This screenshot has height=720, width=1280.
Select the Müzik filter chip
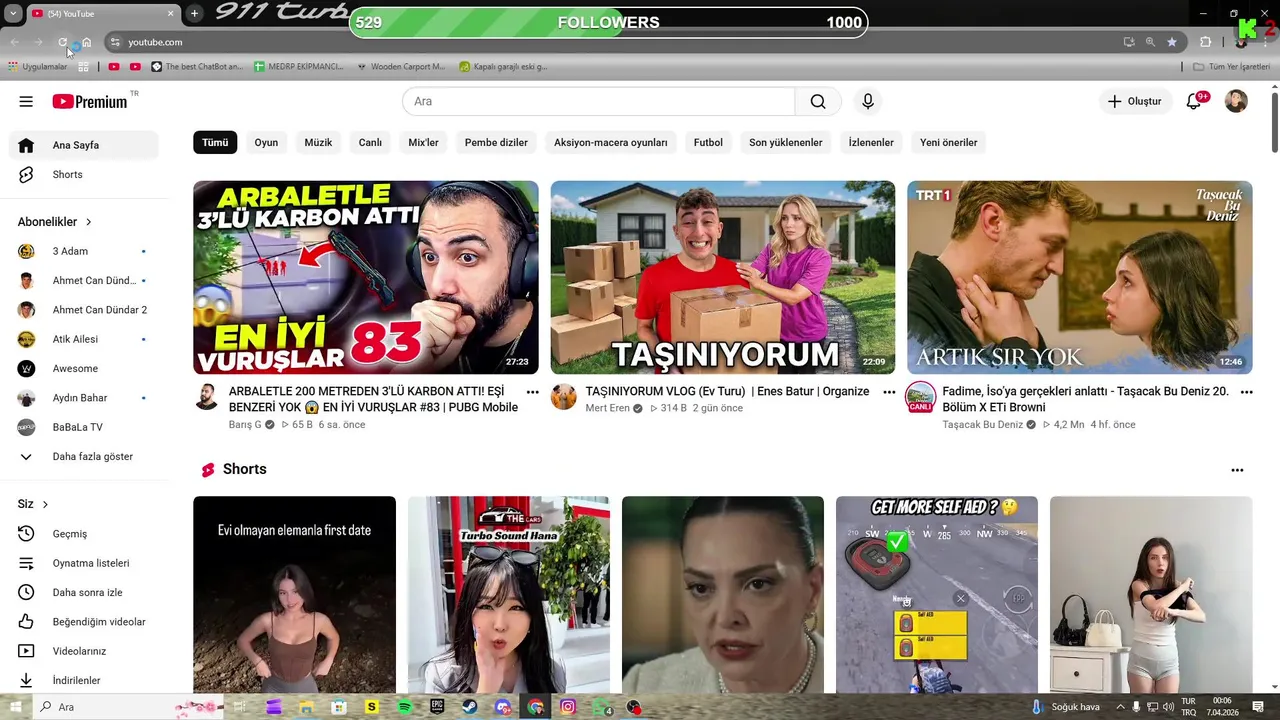pyautogui.click(x=318, y=142)
